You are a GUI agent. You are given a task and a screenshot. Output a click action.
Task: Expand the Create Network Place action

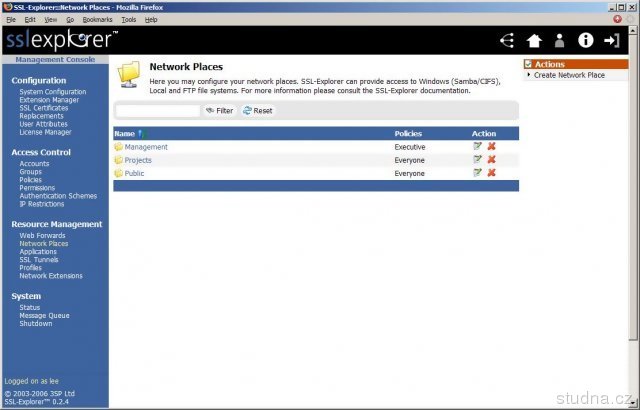[568, 75]
